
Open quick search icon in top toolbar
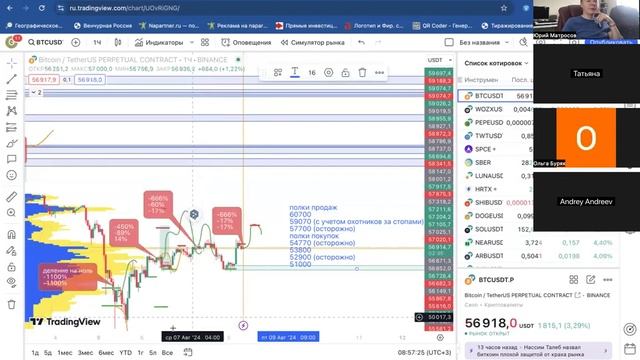coord(523,42)
